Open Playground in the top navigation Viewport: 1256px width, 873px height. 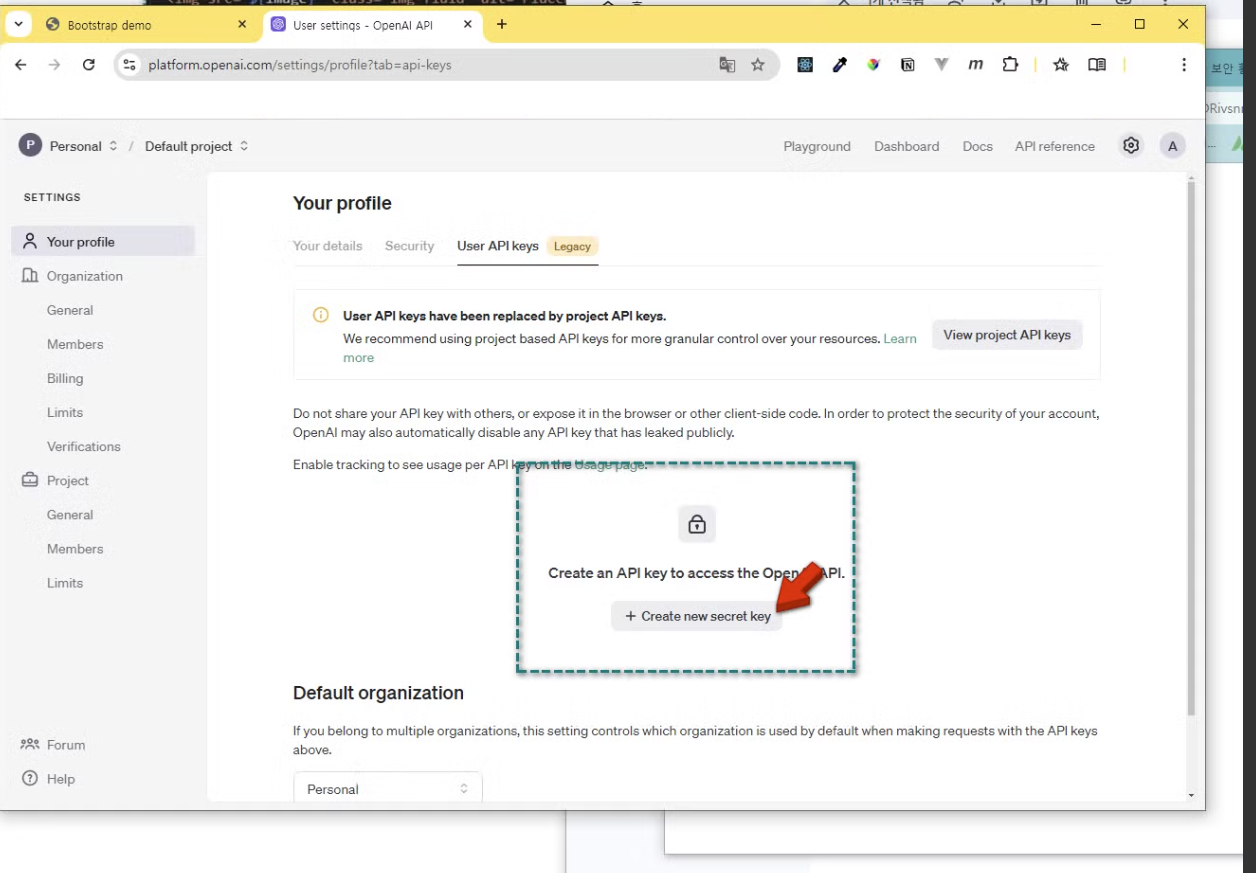(x=817, y=146)
